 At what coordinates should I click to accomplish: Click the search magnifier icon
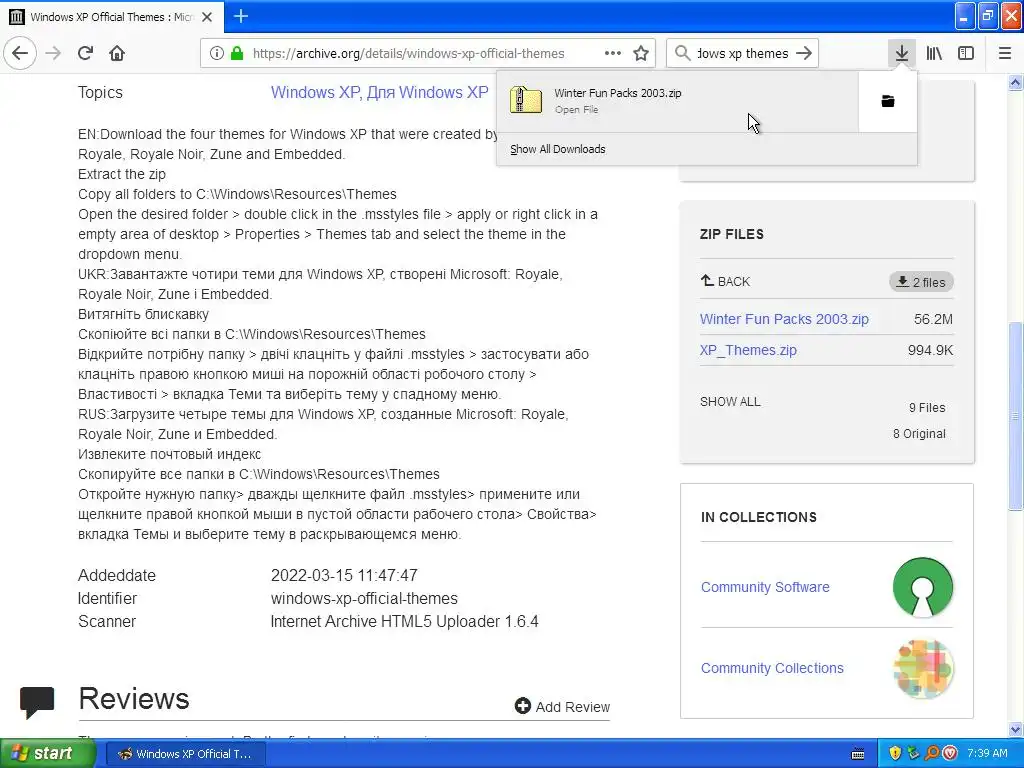(682, 53)
